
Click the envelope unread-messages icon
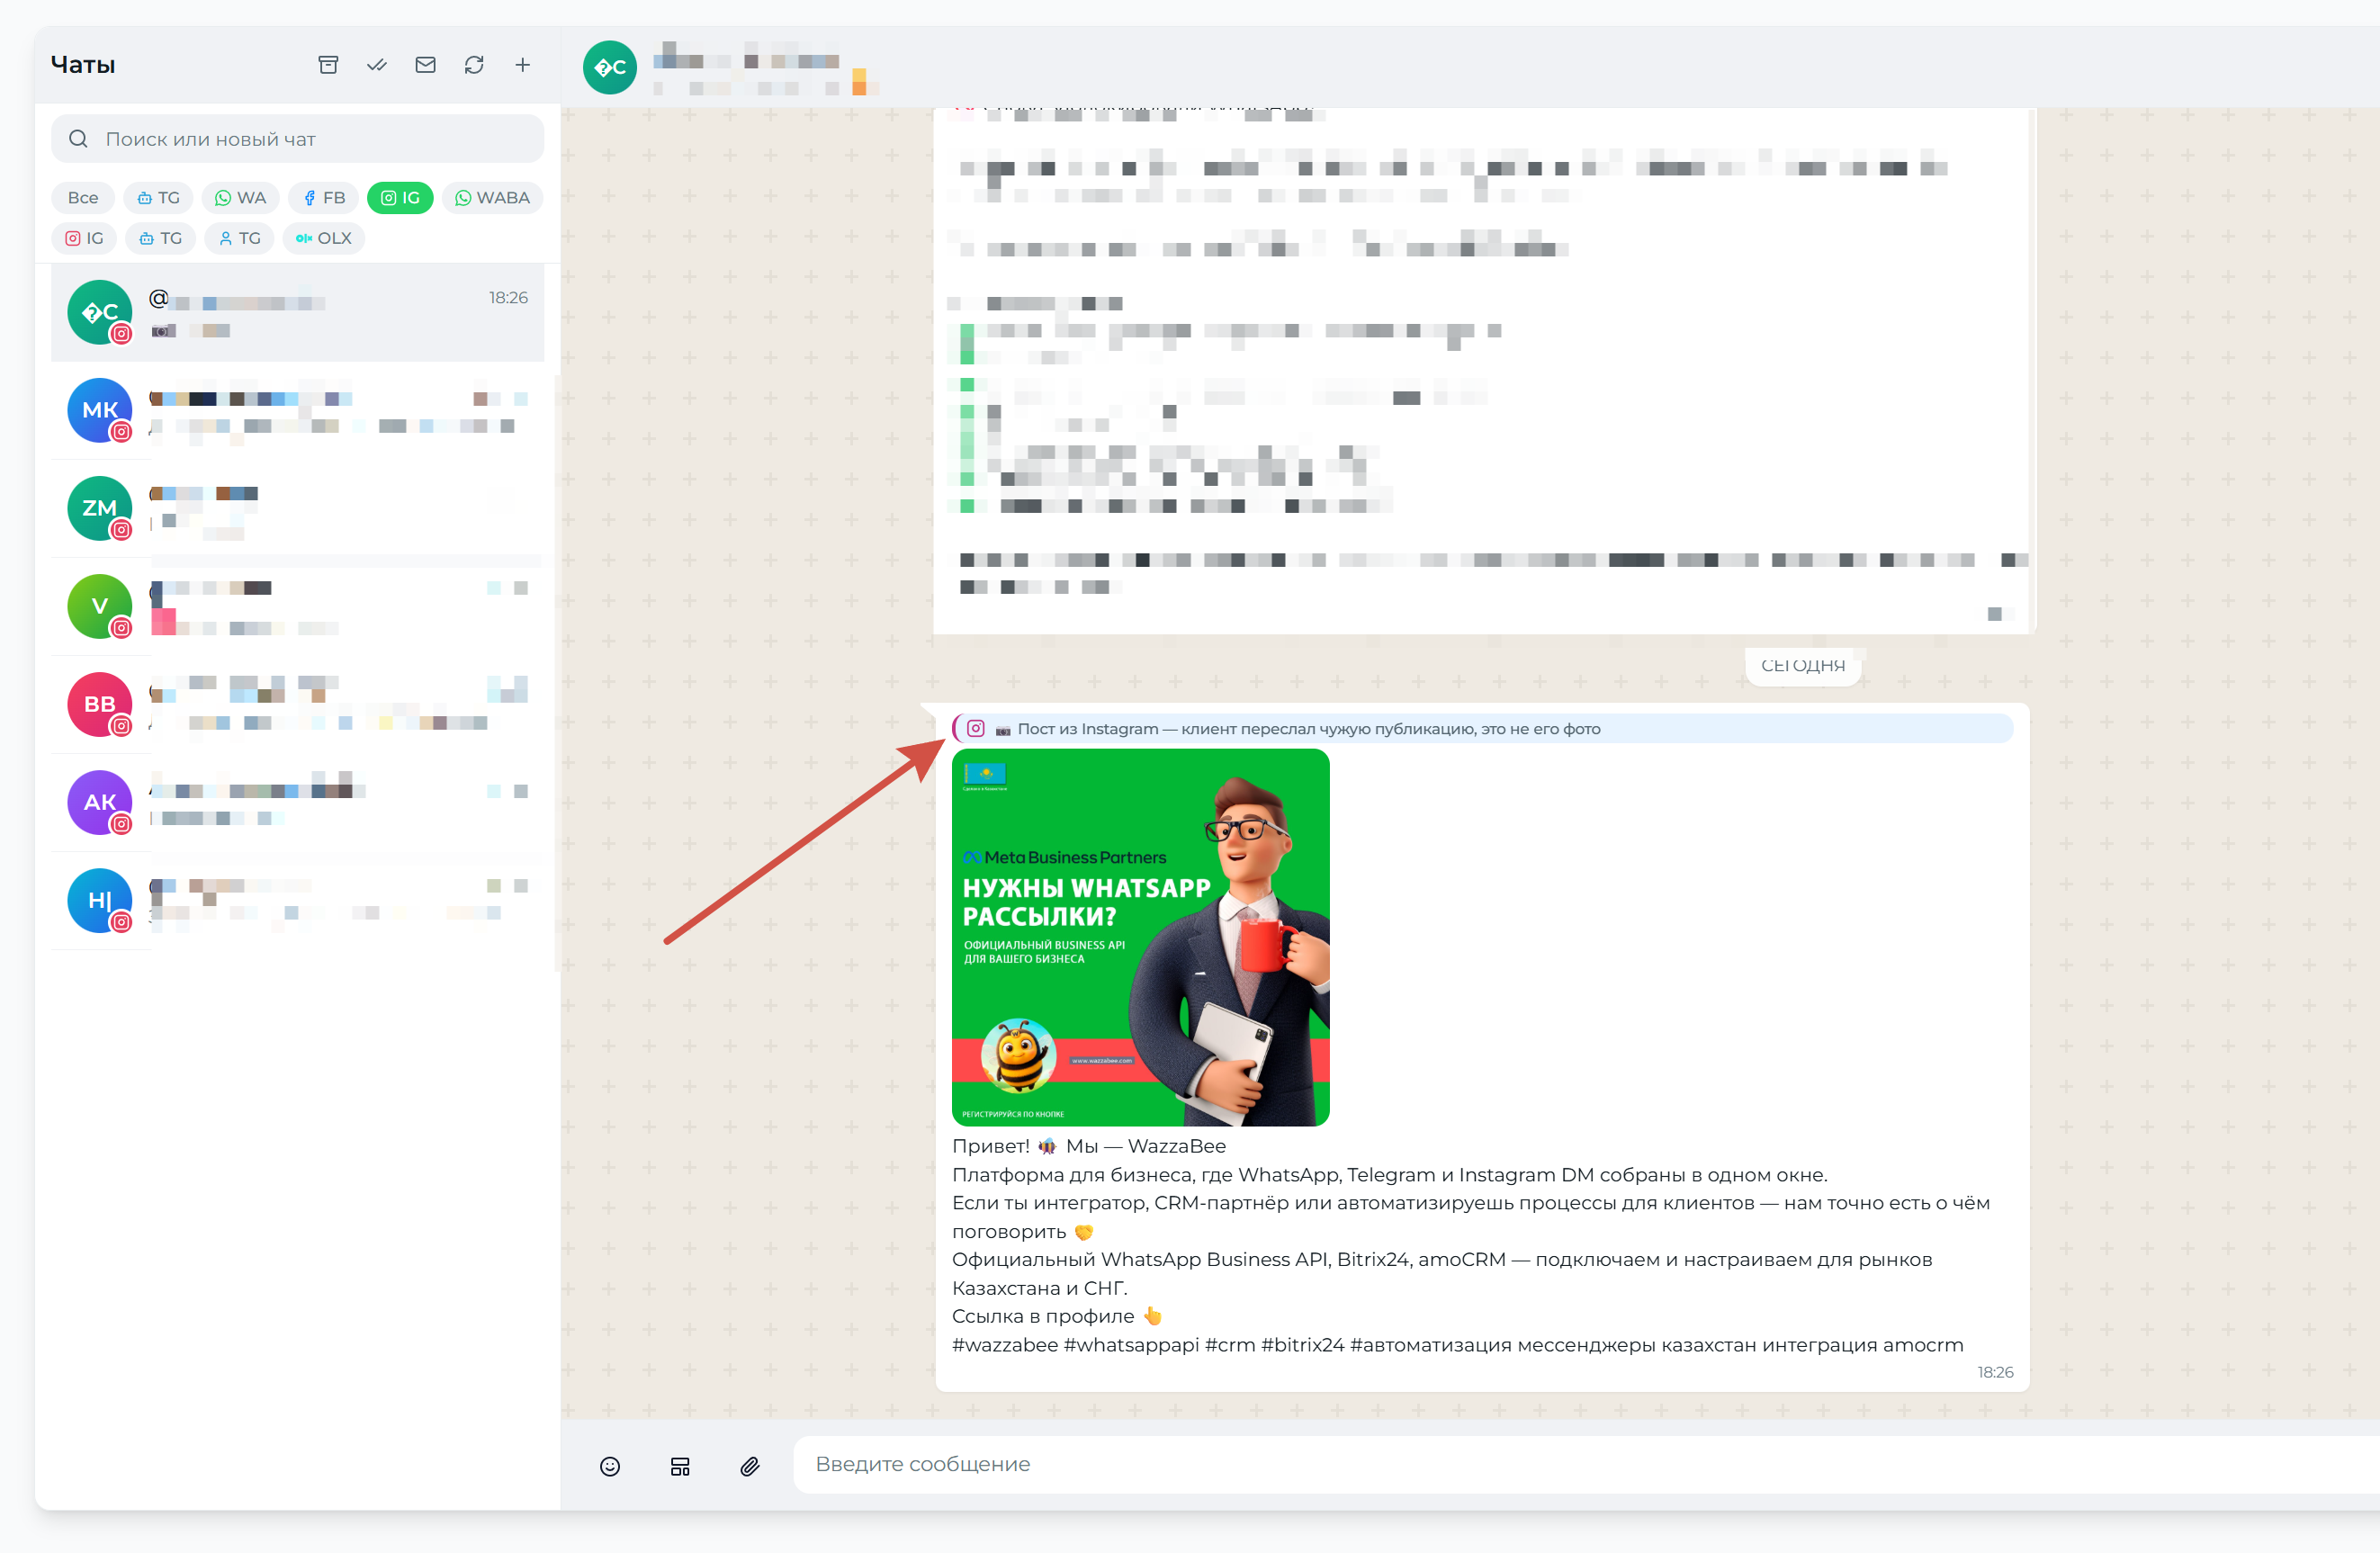click(x=425, y=65)
